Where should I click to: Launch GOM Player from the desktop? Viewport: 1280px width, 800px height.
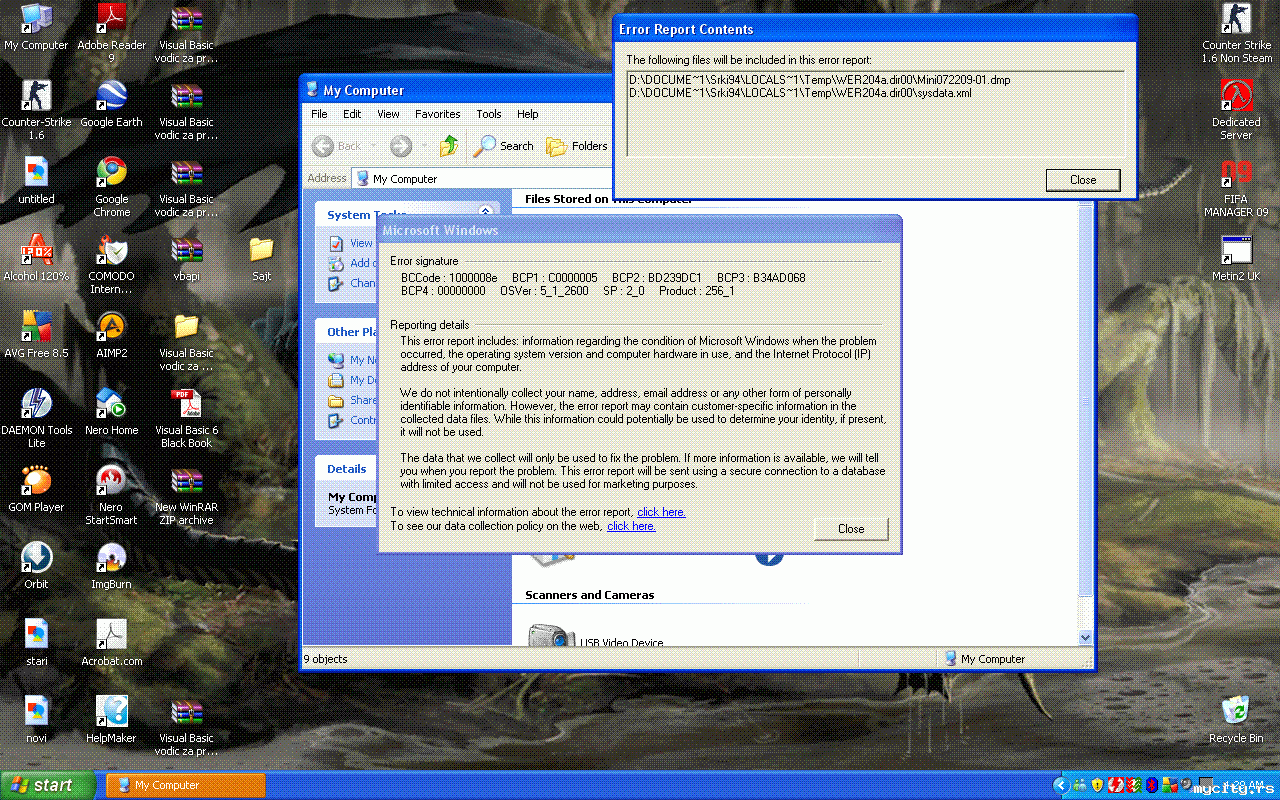[36, 490]
